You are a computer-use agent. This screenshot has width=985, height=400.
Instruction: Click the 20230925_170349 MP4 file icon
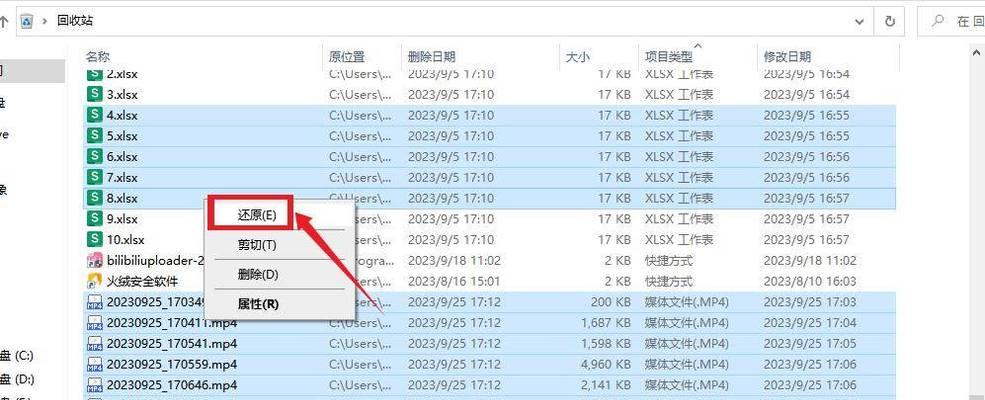(95, 302)
